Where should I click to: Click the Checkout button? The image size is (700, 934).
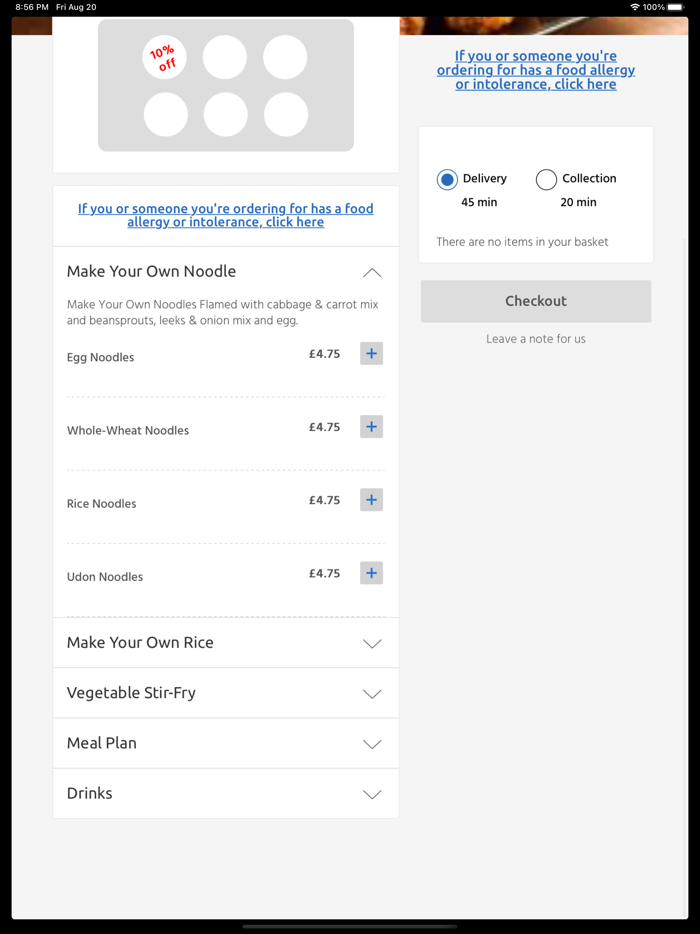pos(536,301)
